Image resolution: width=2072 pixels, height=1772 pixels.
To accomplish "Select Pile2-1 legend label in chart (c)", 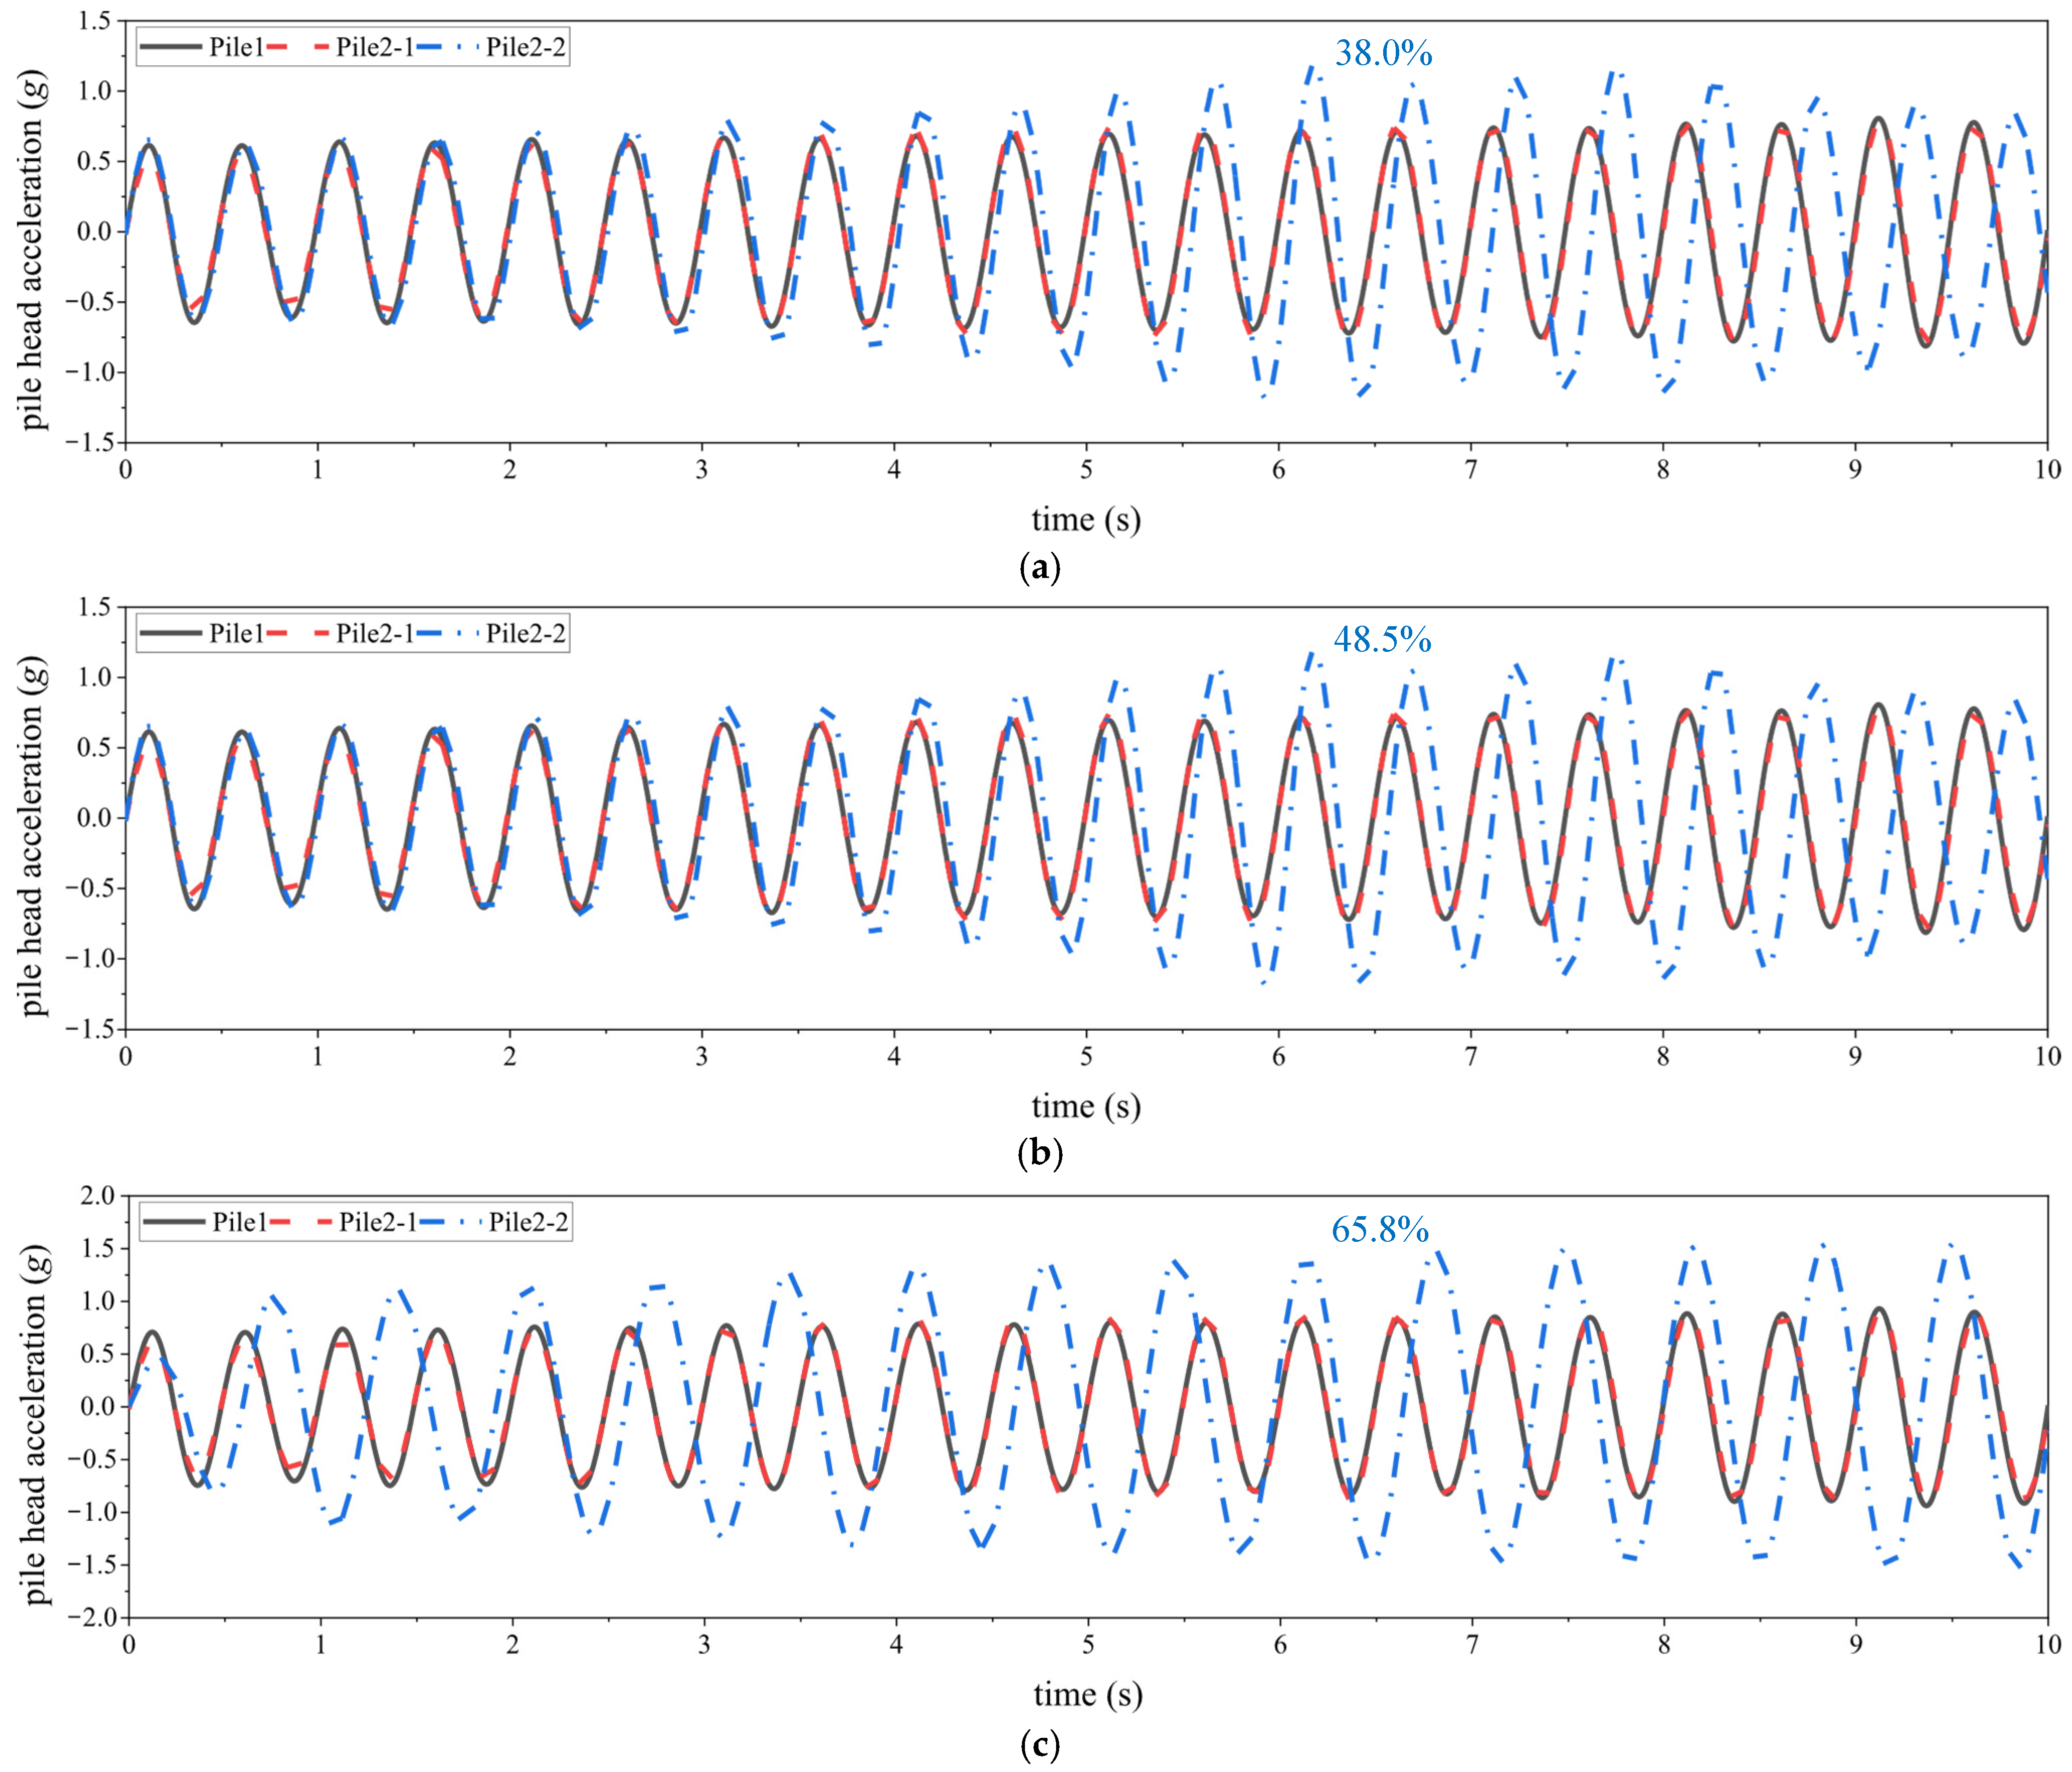I will [378, 1222].
